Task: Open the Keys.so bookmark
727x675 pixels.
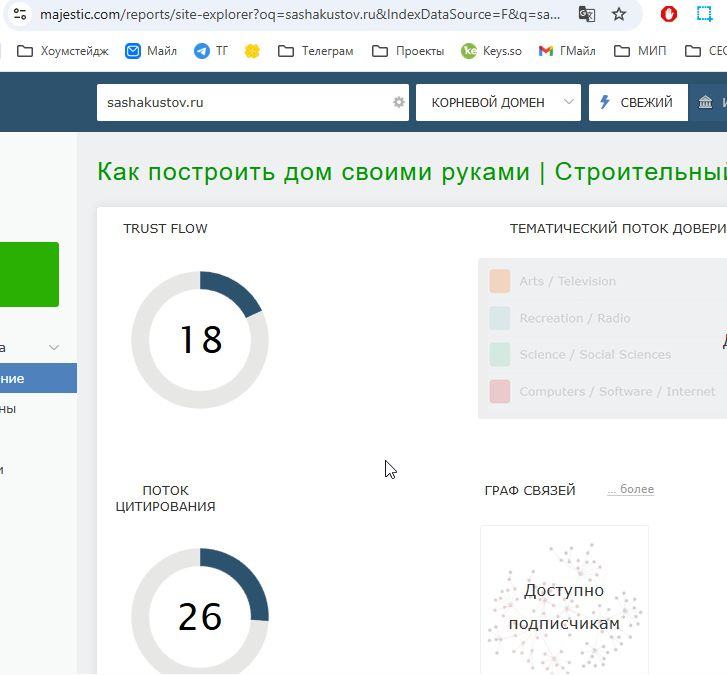Action: pyautogui.click(x=491, y=51)
